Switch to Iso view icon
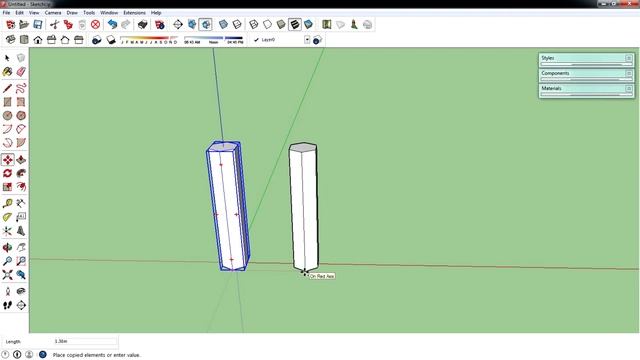 click(10, 40)
